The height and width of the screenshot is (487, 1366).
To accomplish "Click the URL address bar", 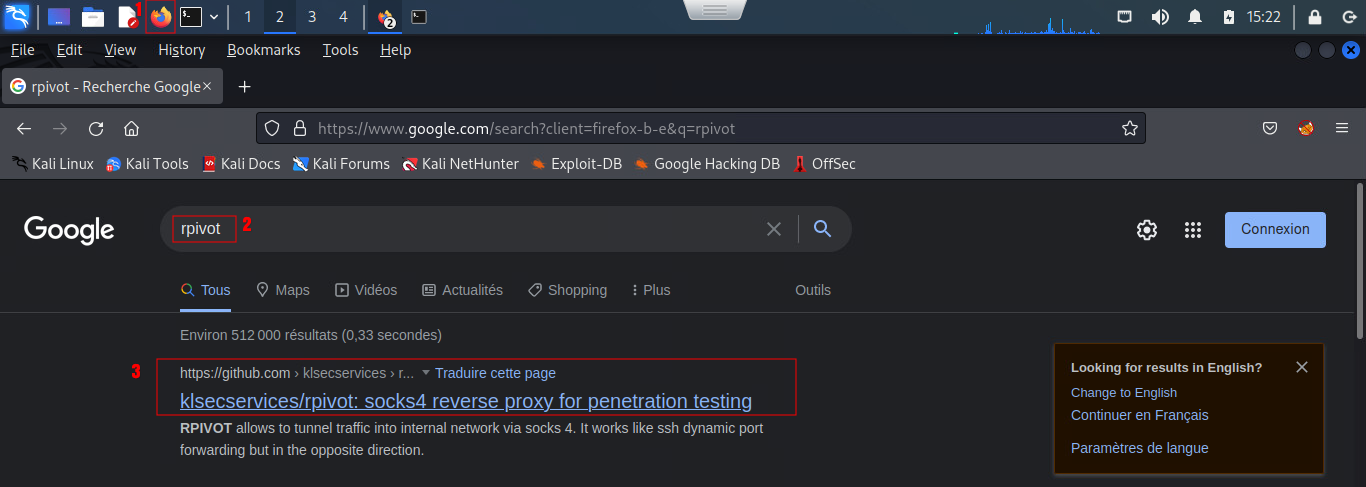I will click(x=700, y=129).
